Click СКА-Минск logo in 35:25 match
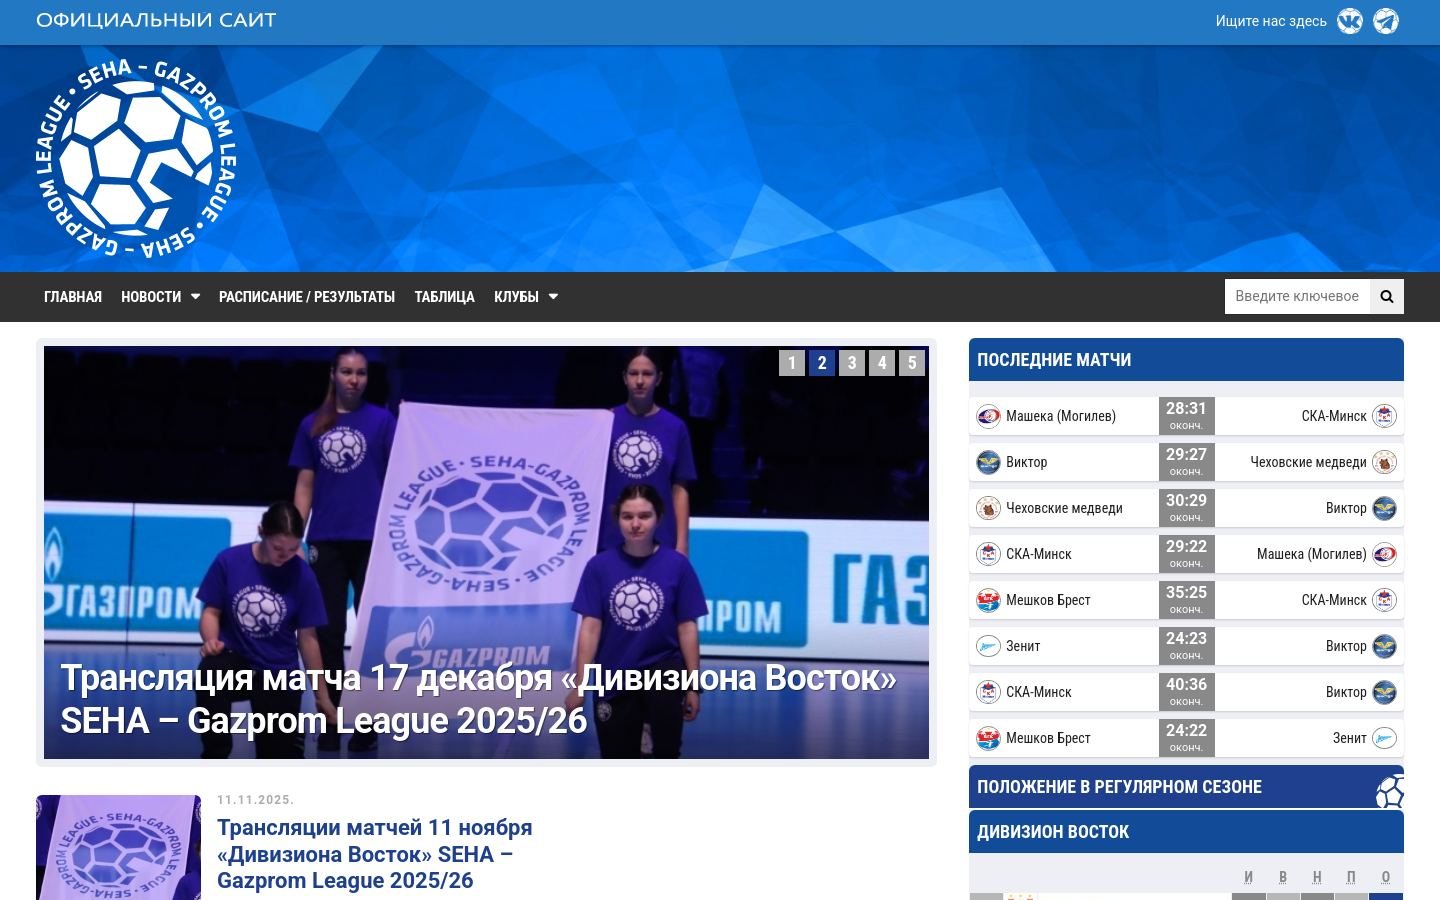Screen dimensions: 1440x900 pos(1384,600)
